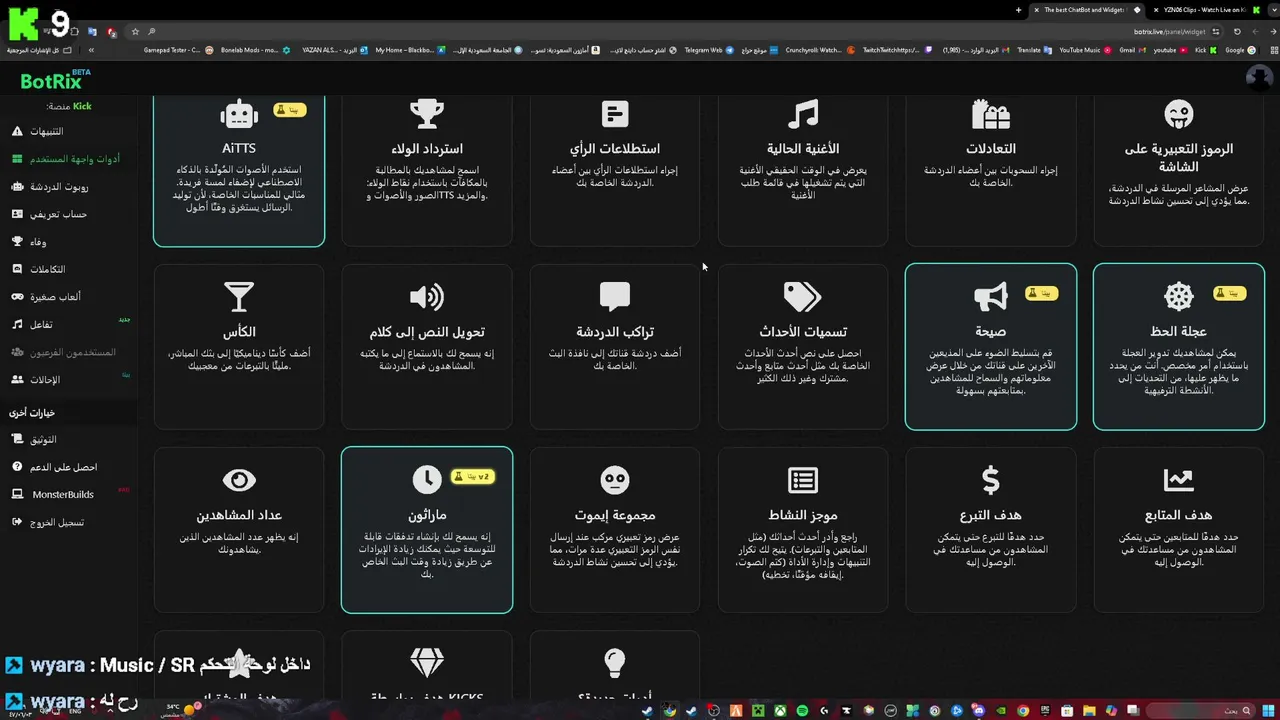Open the صيحة megaphone widget icon
1280x720 pixels.
[x=991, y=297]
